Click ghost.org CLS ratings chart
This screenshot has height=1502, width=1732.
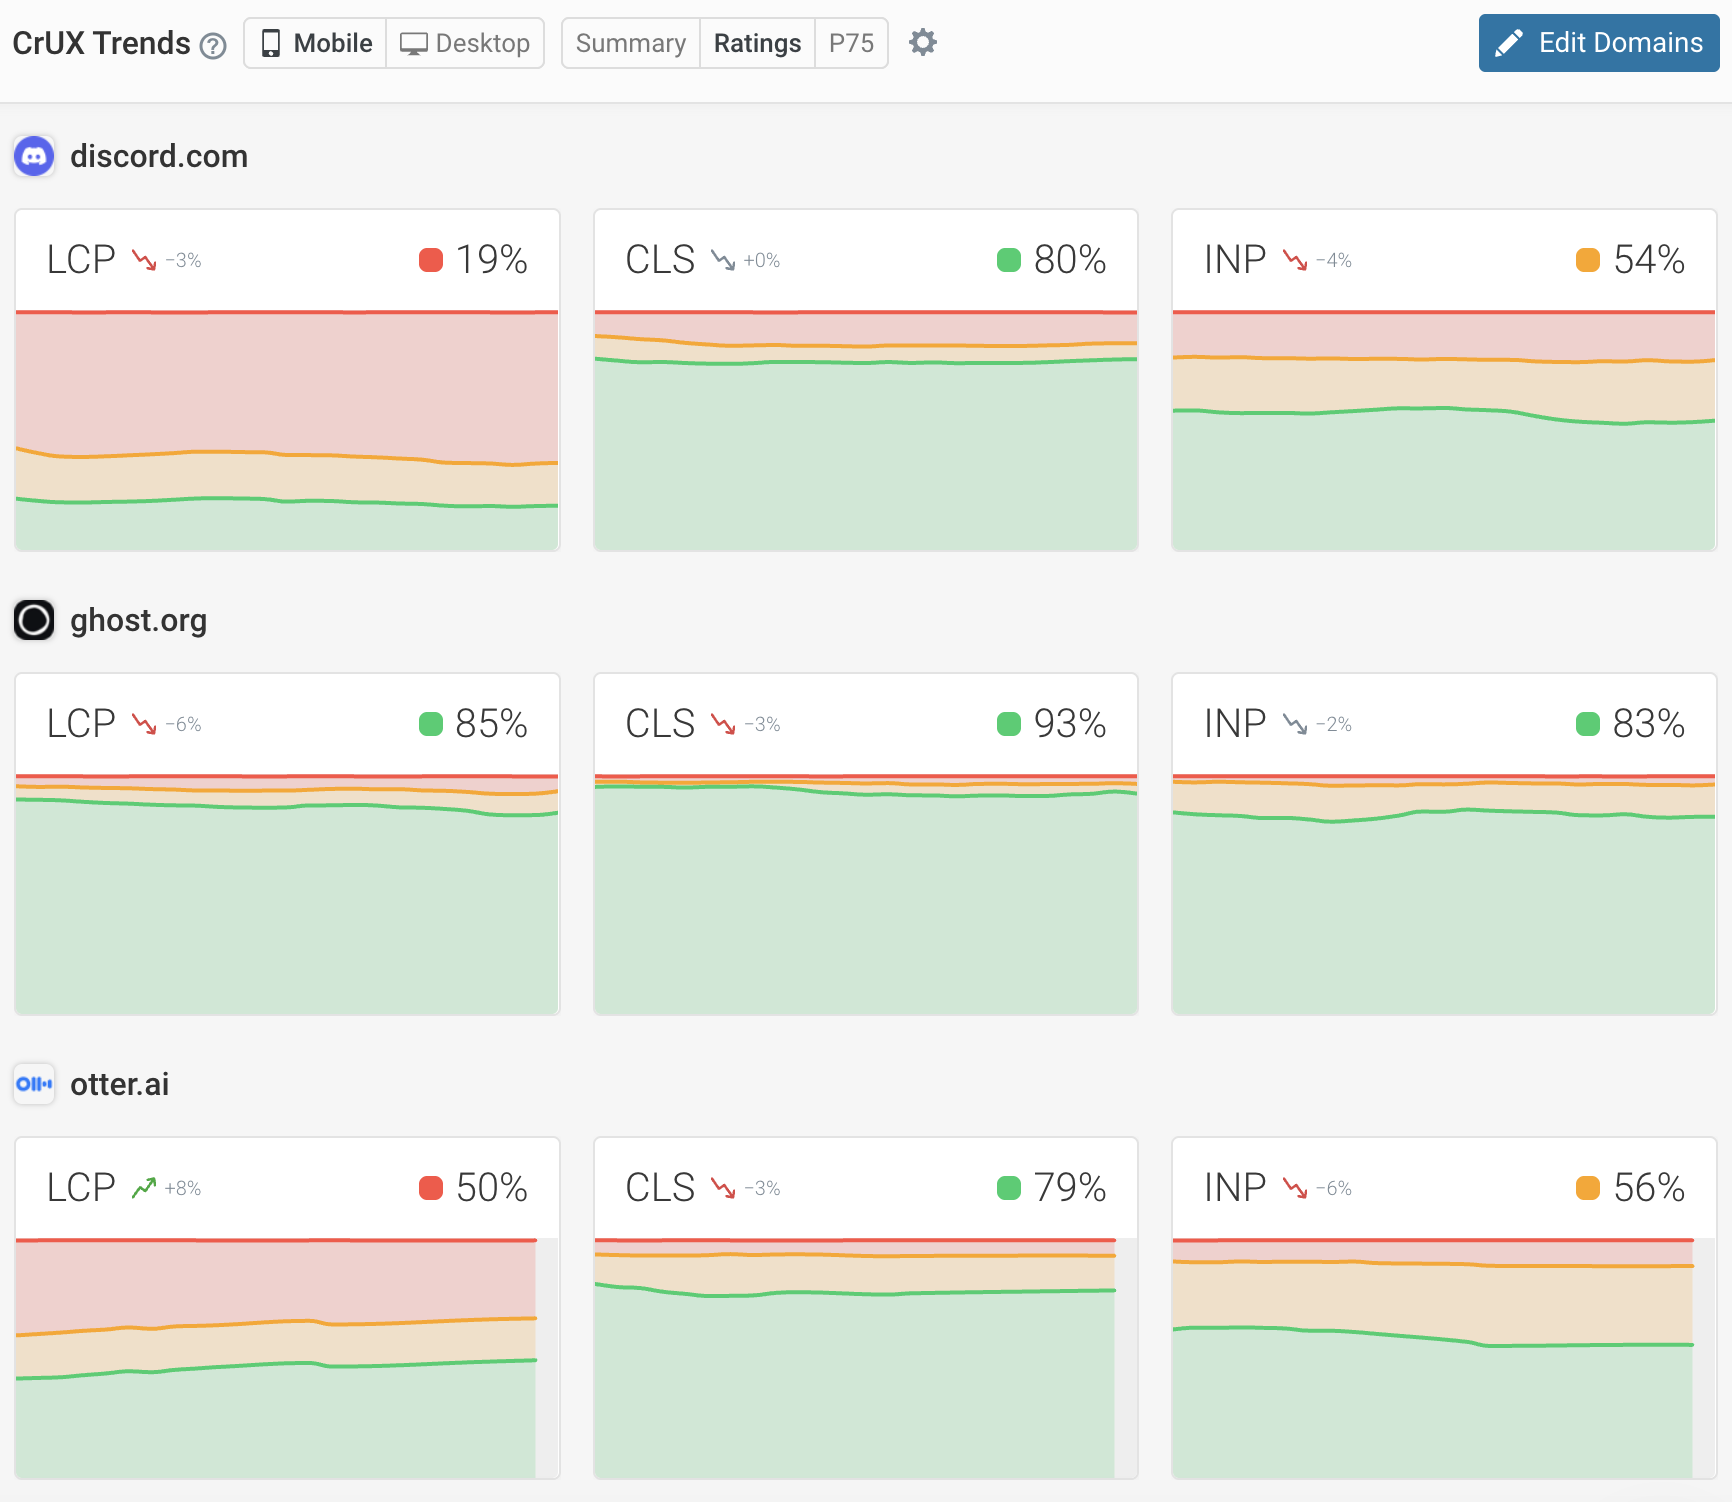coord(866,895)
